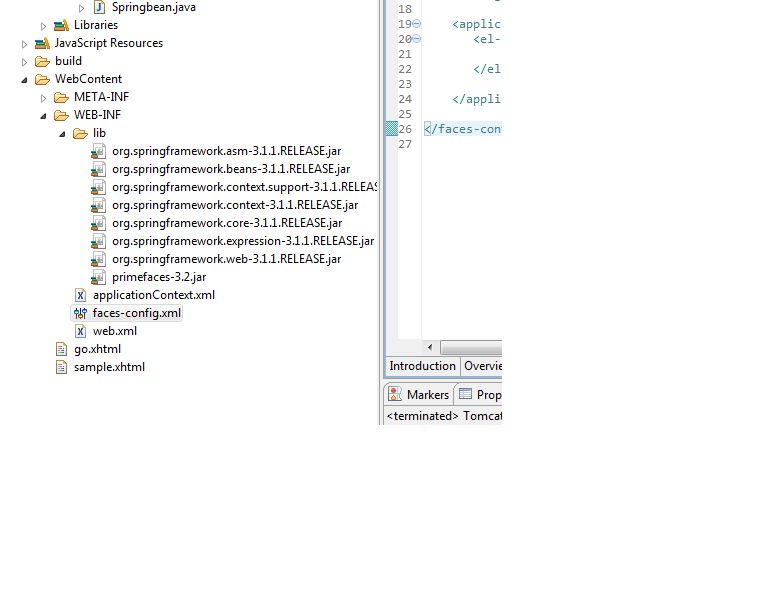
Task: Click the applicationContext.xml file icon
Action: 80,295
